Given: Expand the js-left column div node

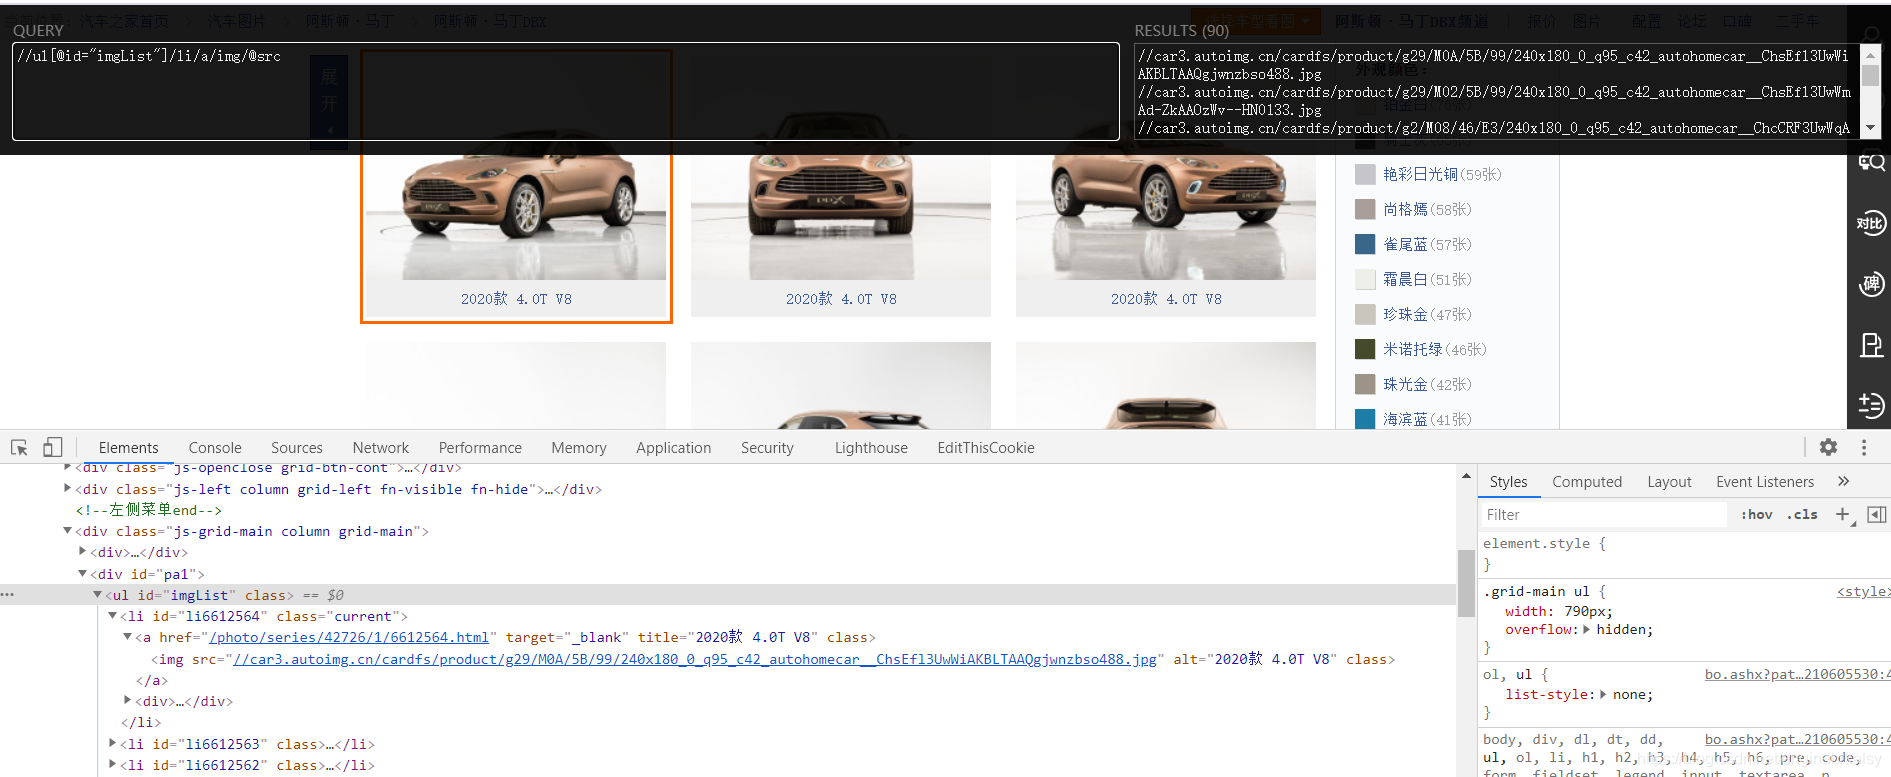Looking at the screenshot, I should [x=67, y=488].
